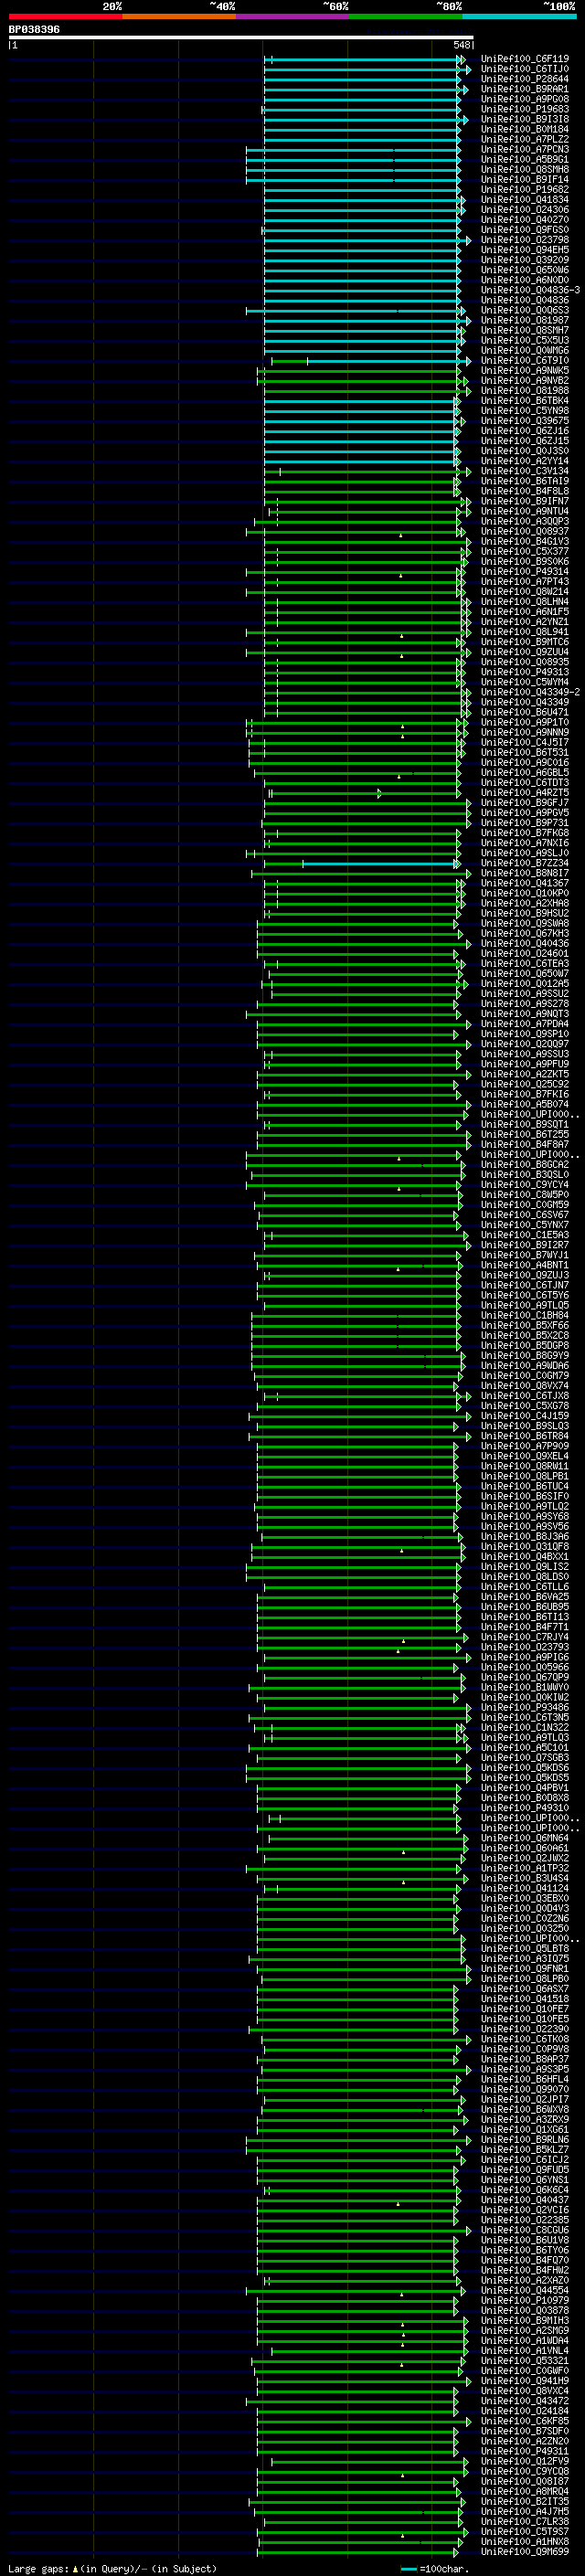Viewport: 585px width, 2576px height.
Task: Click the UniRef100_B9IFN7 hit
Action: click(525, 501)
